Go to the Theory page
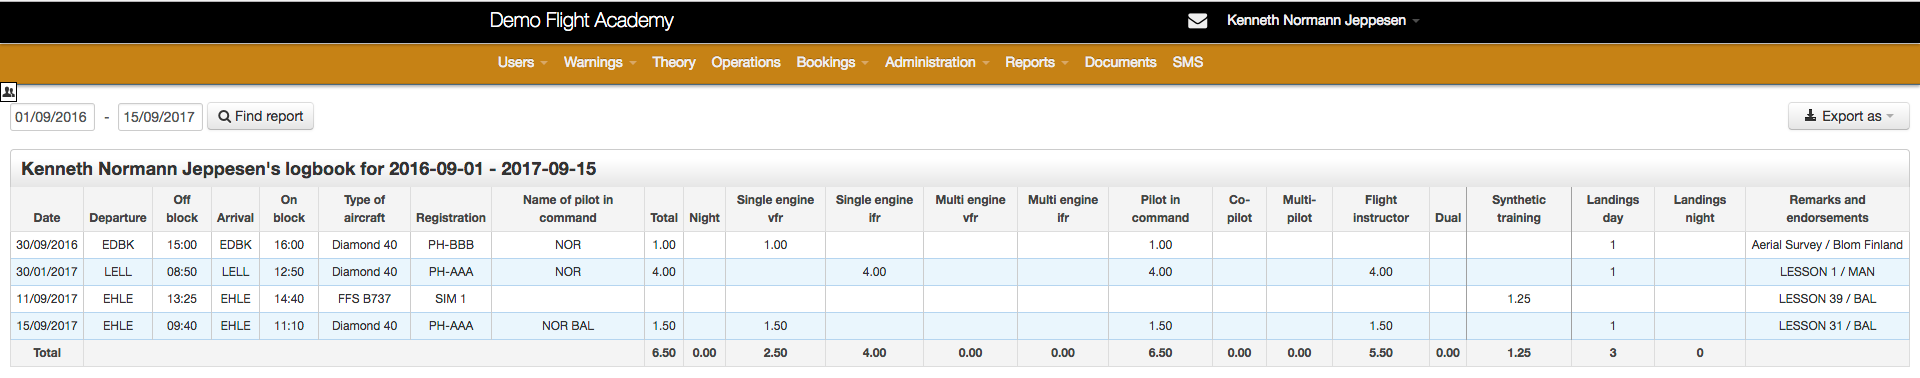This screenshot has height=378, width=1920. pos(673,62)
